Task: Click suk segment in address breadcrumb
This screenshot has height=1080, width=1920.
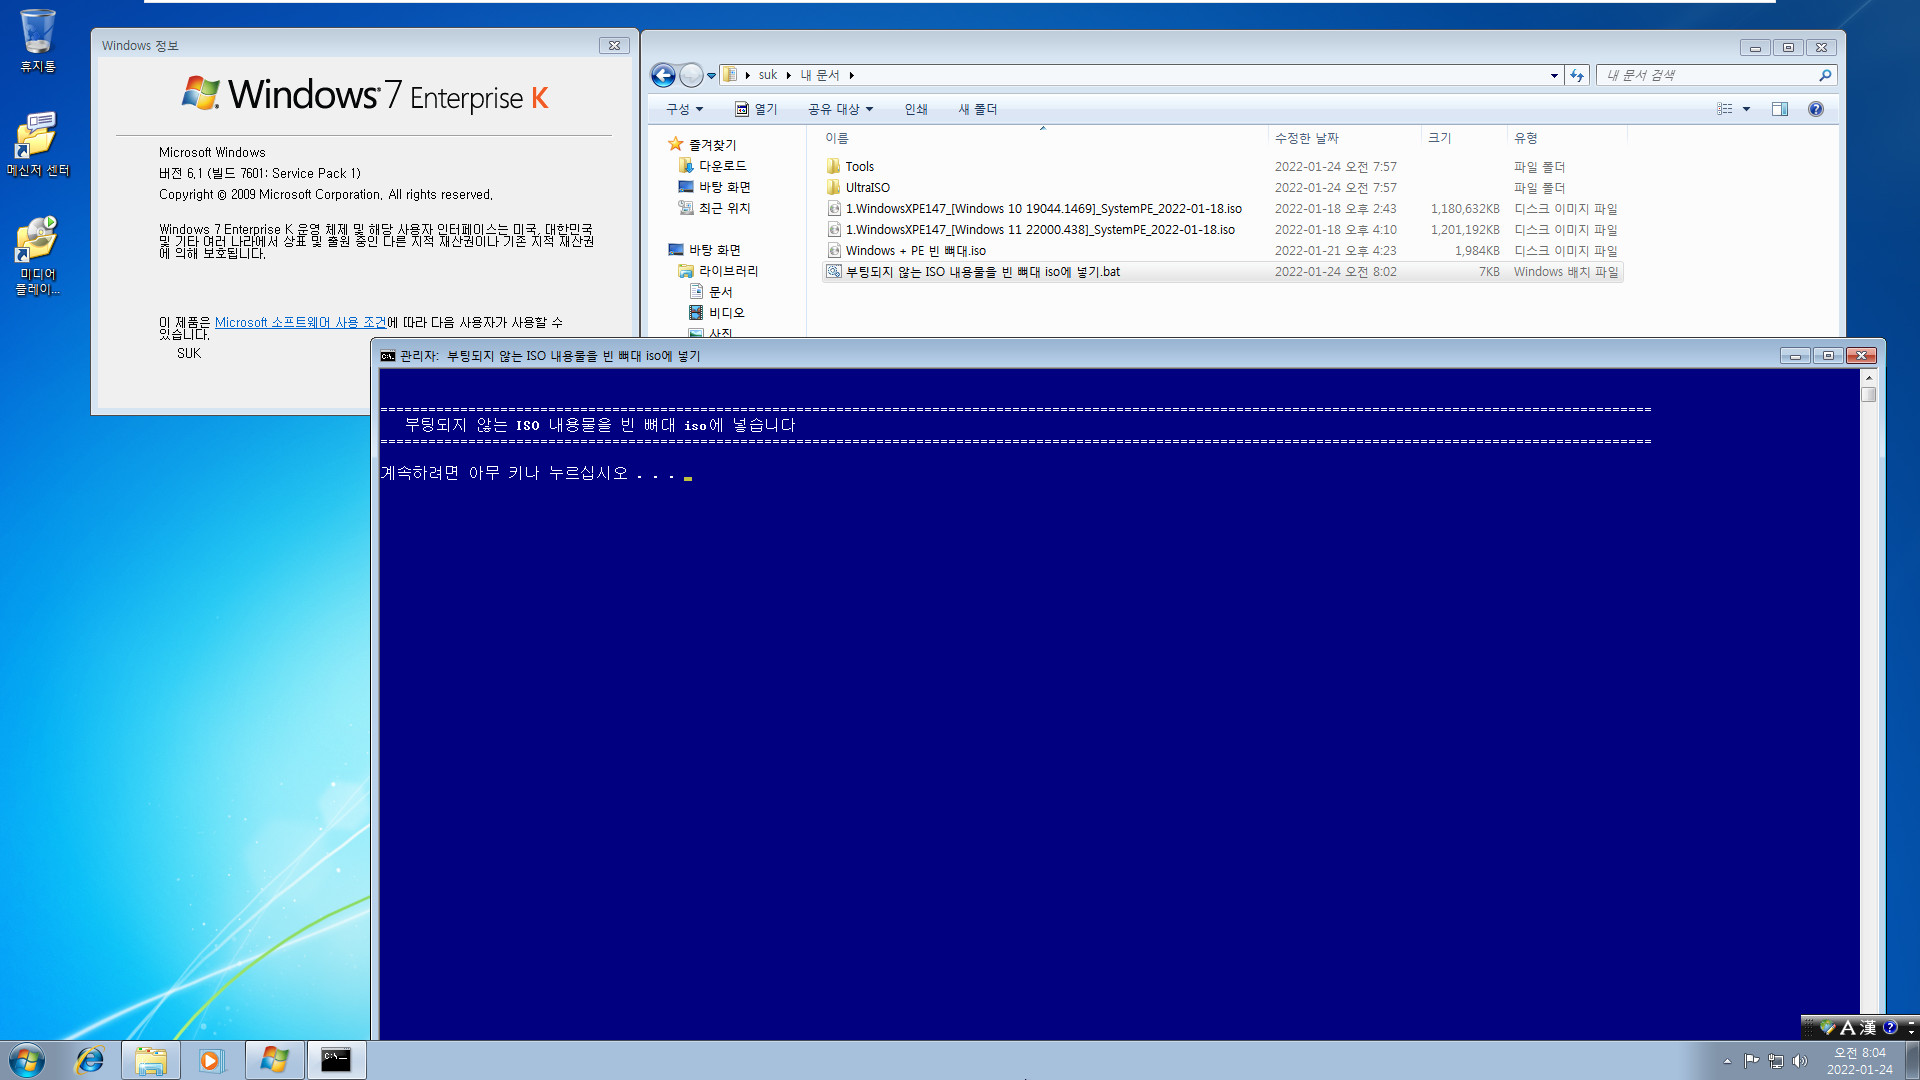Action: point(768,75)
